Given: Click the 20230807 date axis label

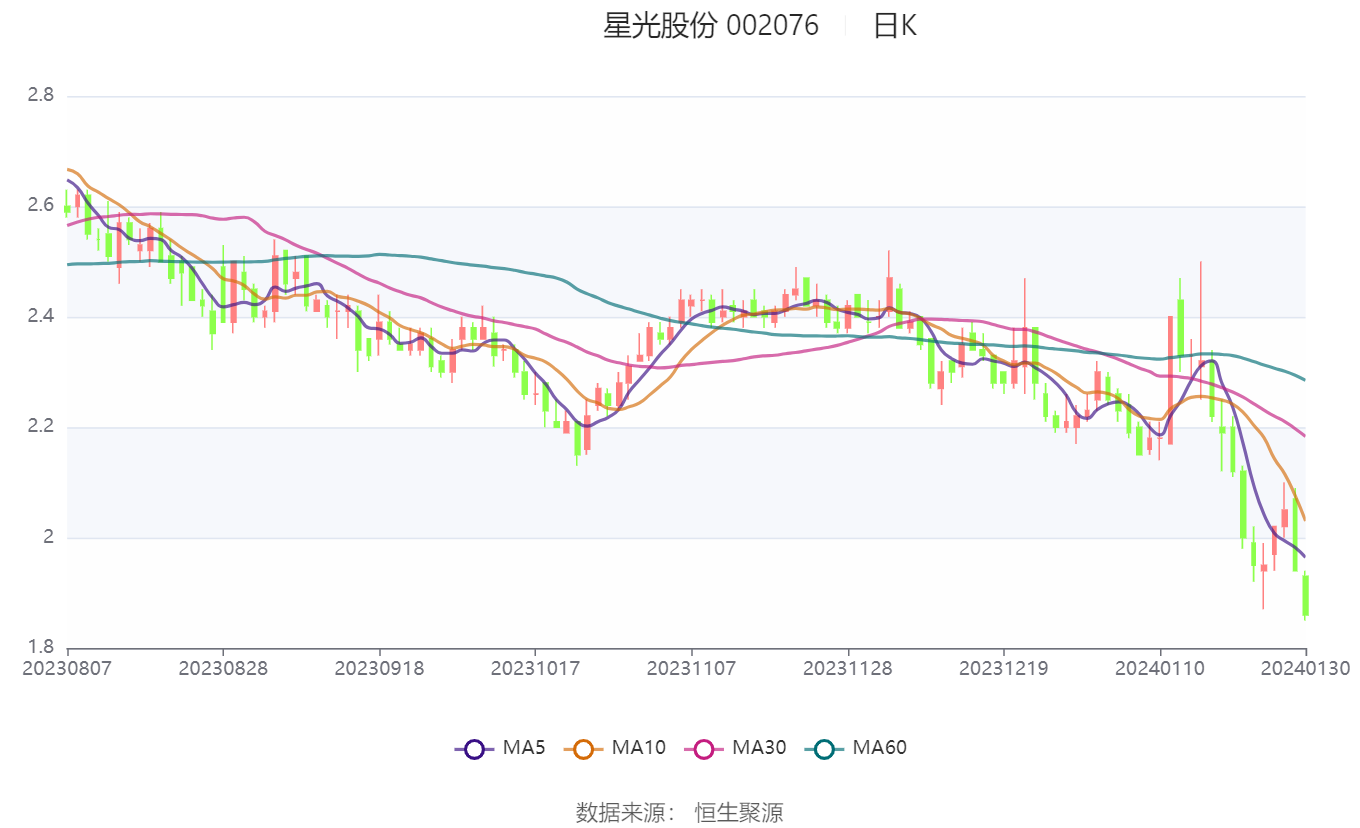Looking at the screenshot, I should click(x=68, y=668).
